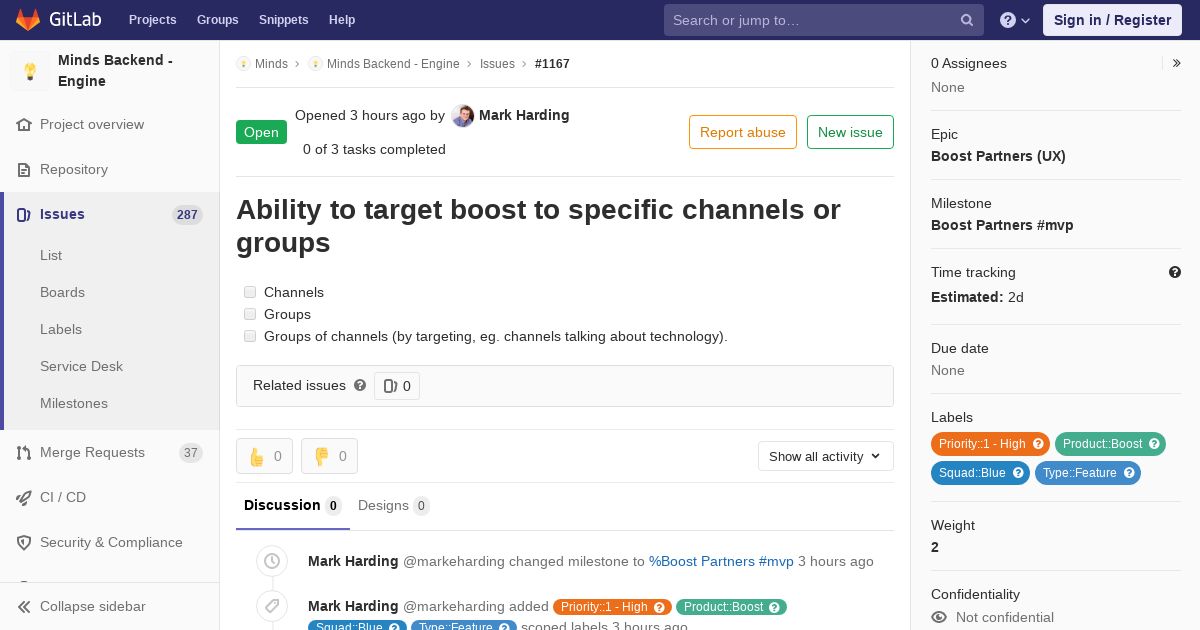
Task: Click the thumbs up reaction button
Action: click(x=264, y=456)
